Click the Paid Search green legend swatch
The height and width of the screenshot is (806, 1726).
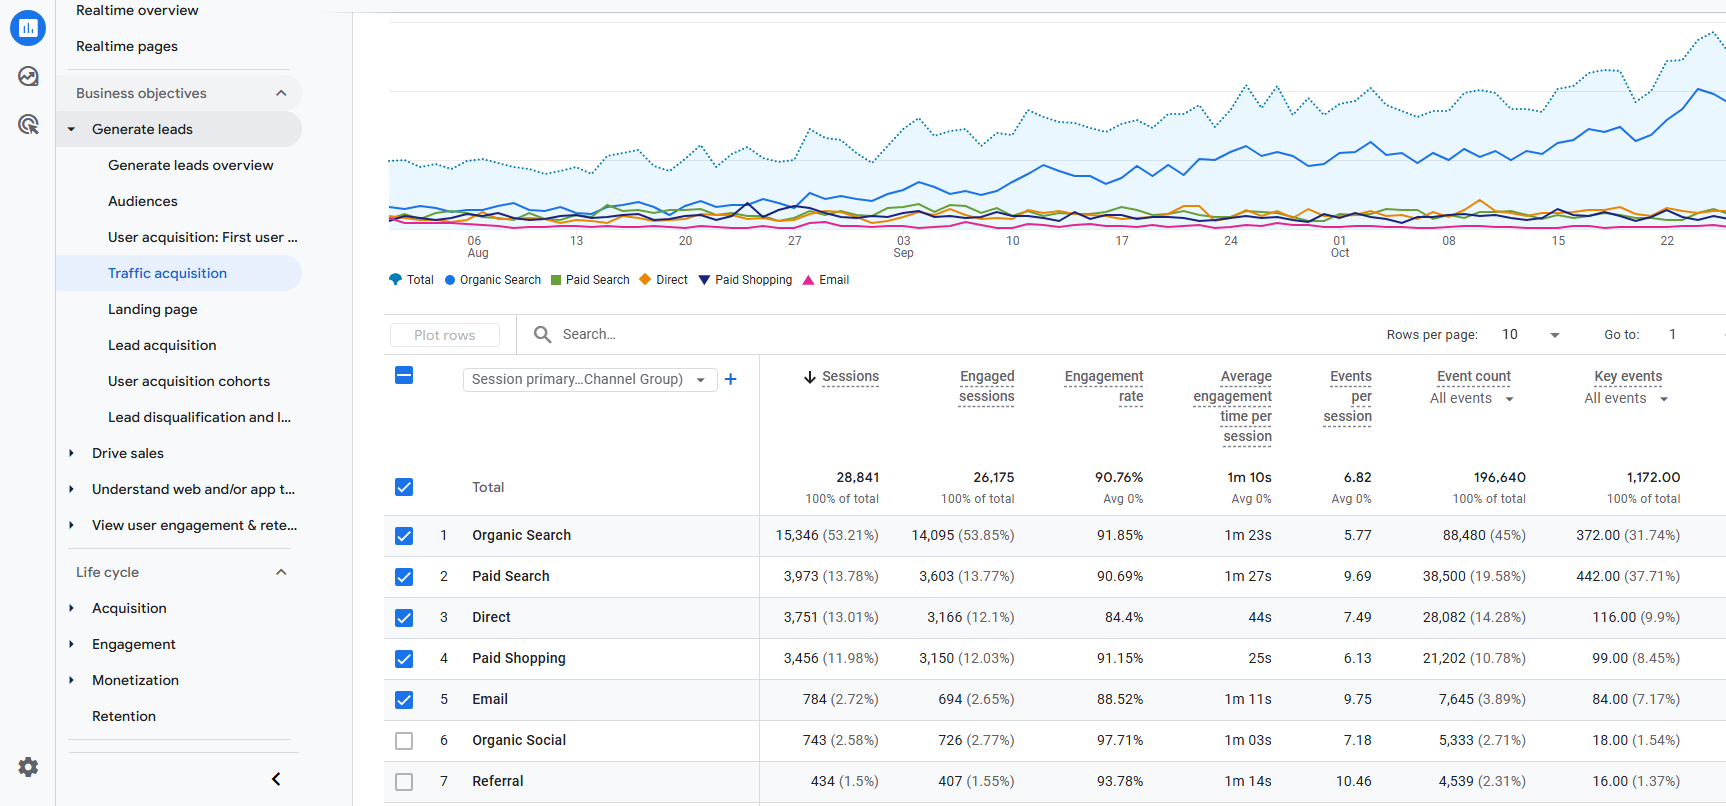557,280
